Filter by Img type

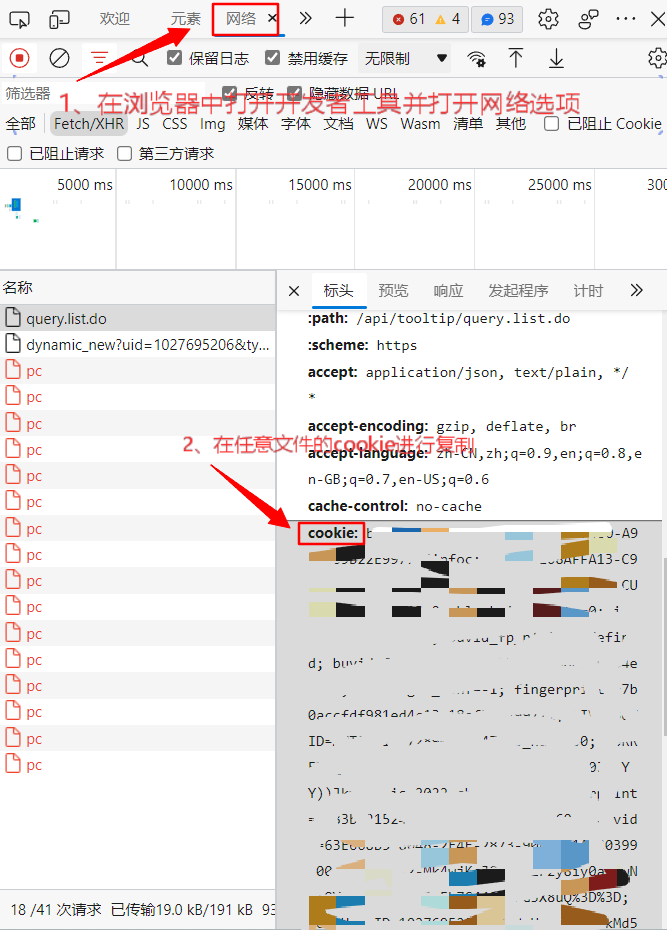(212, 124)
